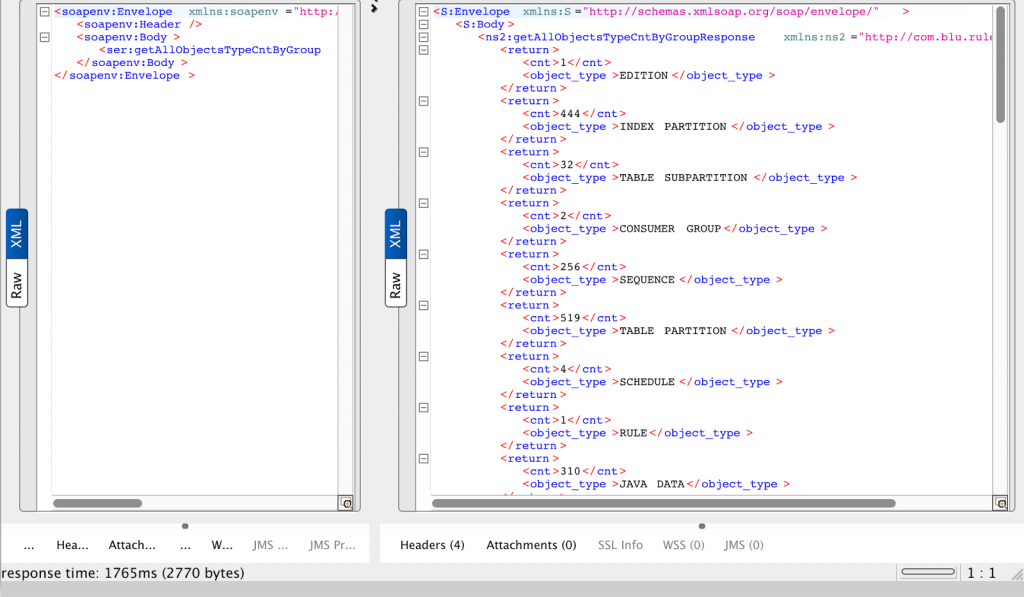The width and height of the screenshot is (1024, 597).
Task: Collapse the return node containing JAVA DATA
Action: coord(423,459)
